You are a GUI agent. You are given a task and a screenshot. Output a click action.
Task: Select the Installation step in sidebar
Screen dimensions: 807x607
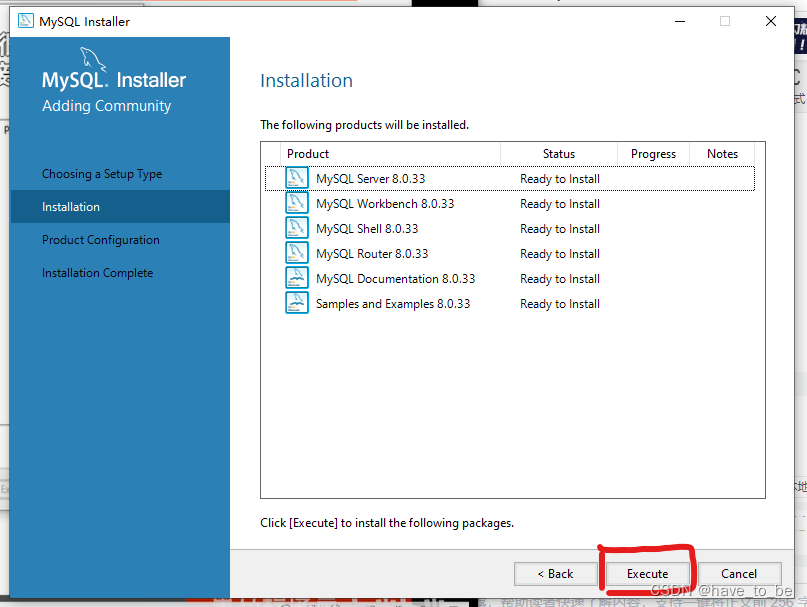pyautogui.click(x=120, y=206)
